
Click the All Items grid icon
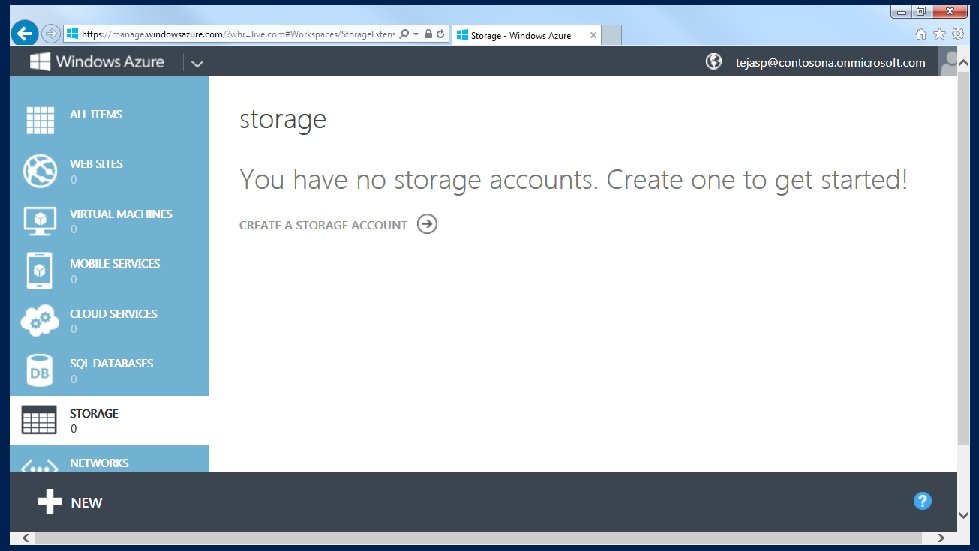coord(40,120)
